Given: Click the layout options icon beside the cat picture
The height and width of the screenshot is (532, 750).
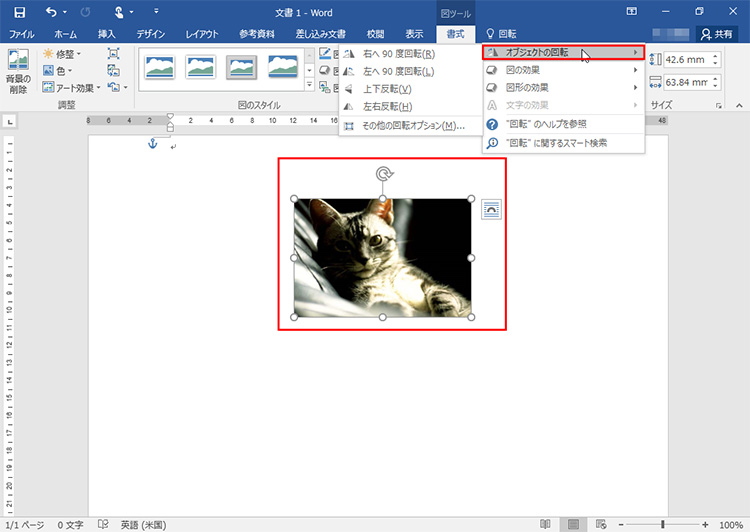Looking at the screenshot, I should click(x=491, y=208).
